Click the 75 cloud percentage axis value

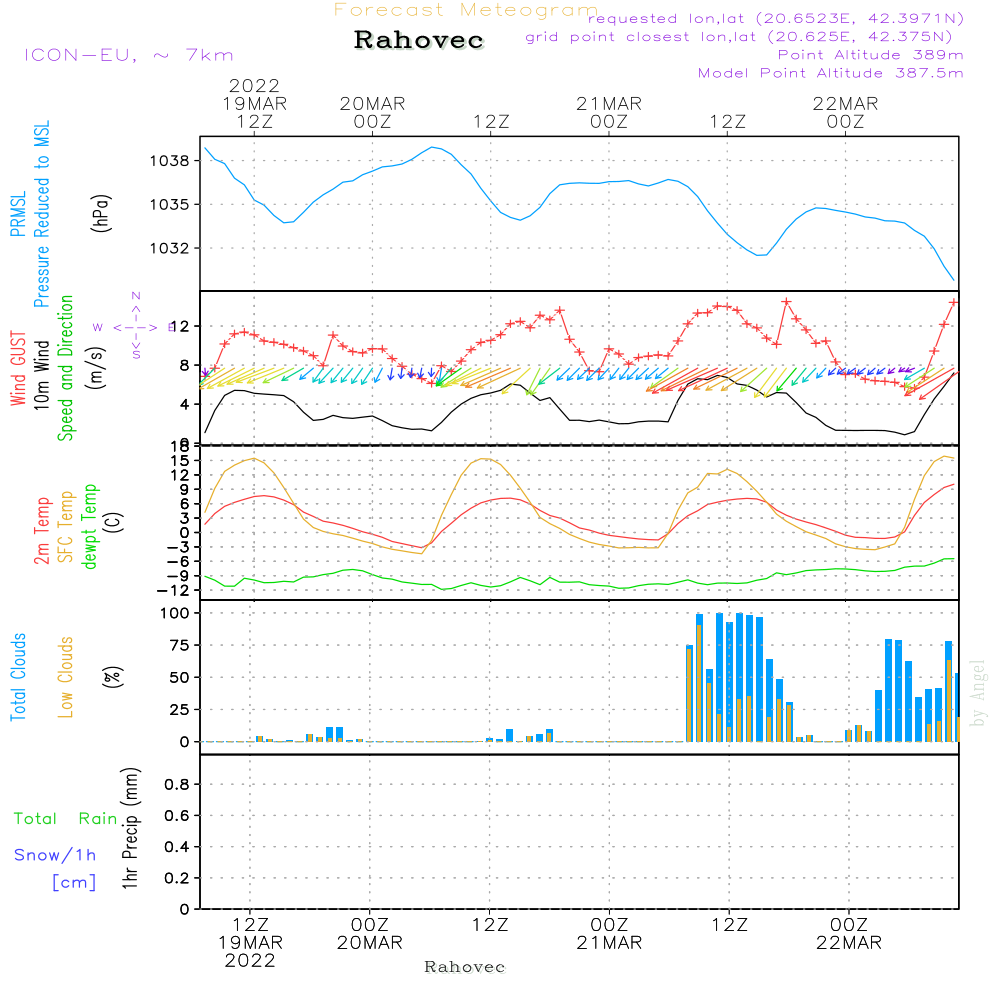tap(179, 645)
